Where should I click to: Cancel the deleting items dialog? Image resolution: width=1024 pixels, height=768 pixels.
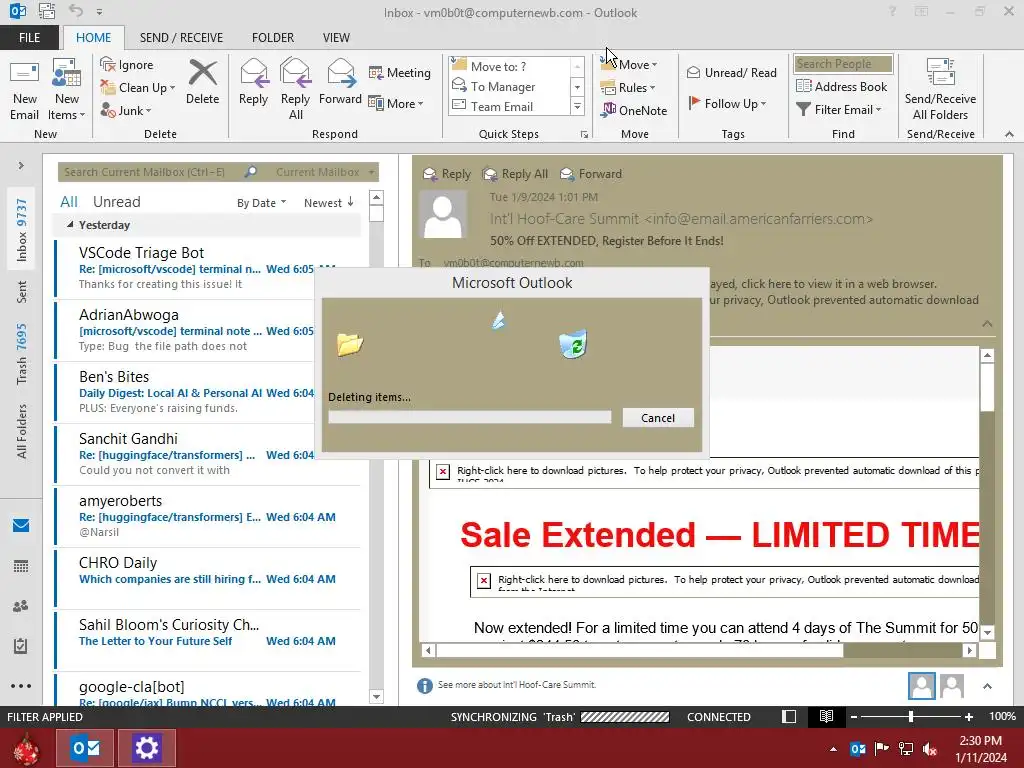658,418
